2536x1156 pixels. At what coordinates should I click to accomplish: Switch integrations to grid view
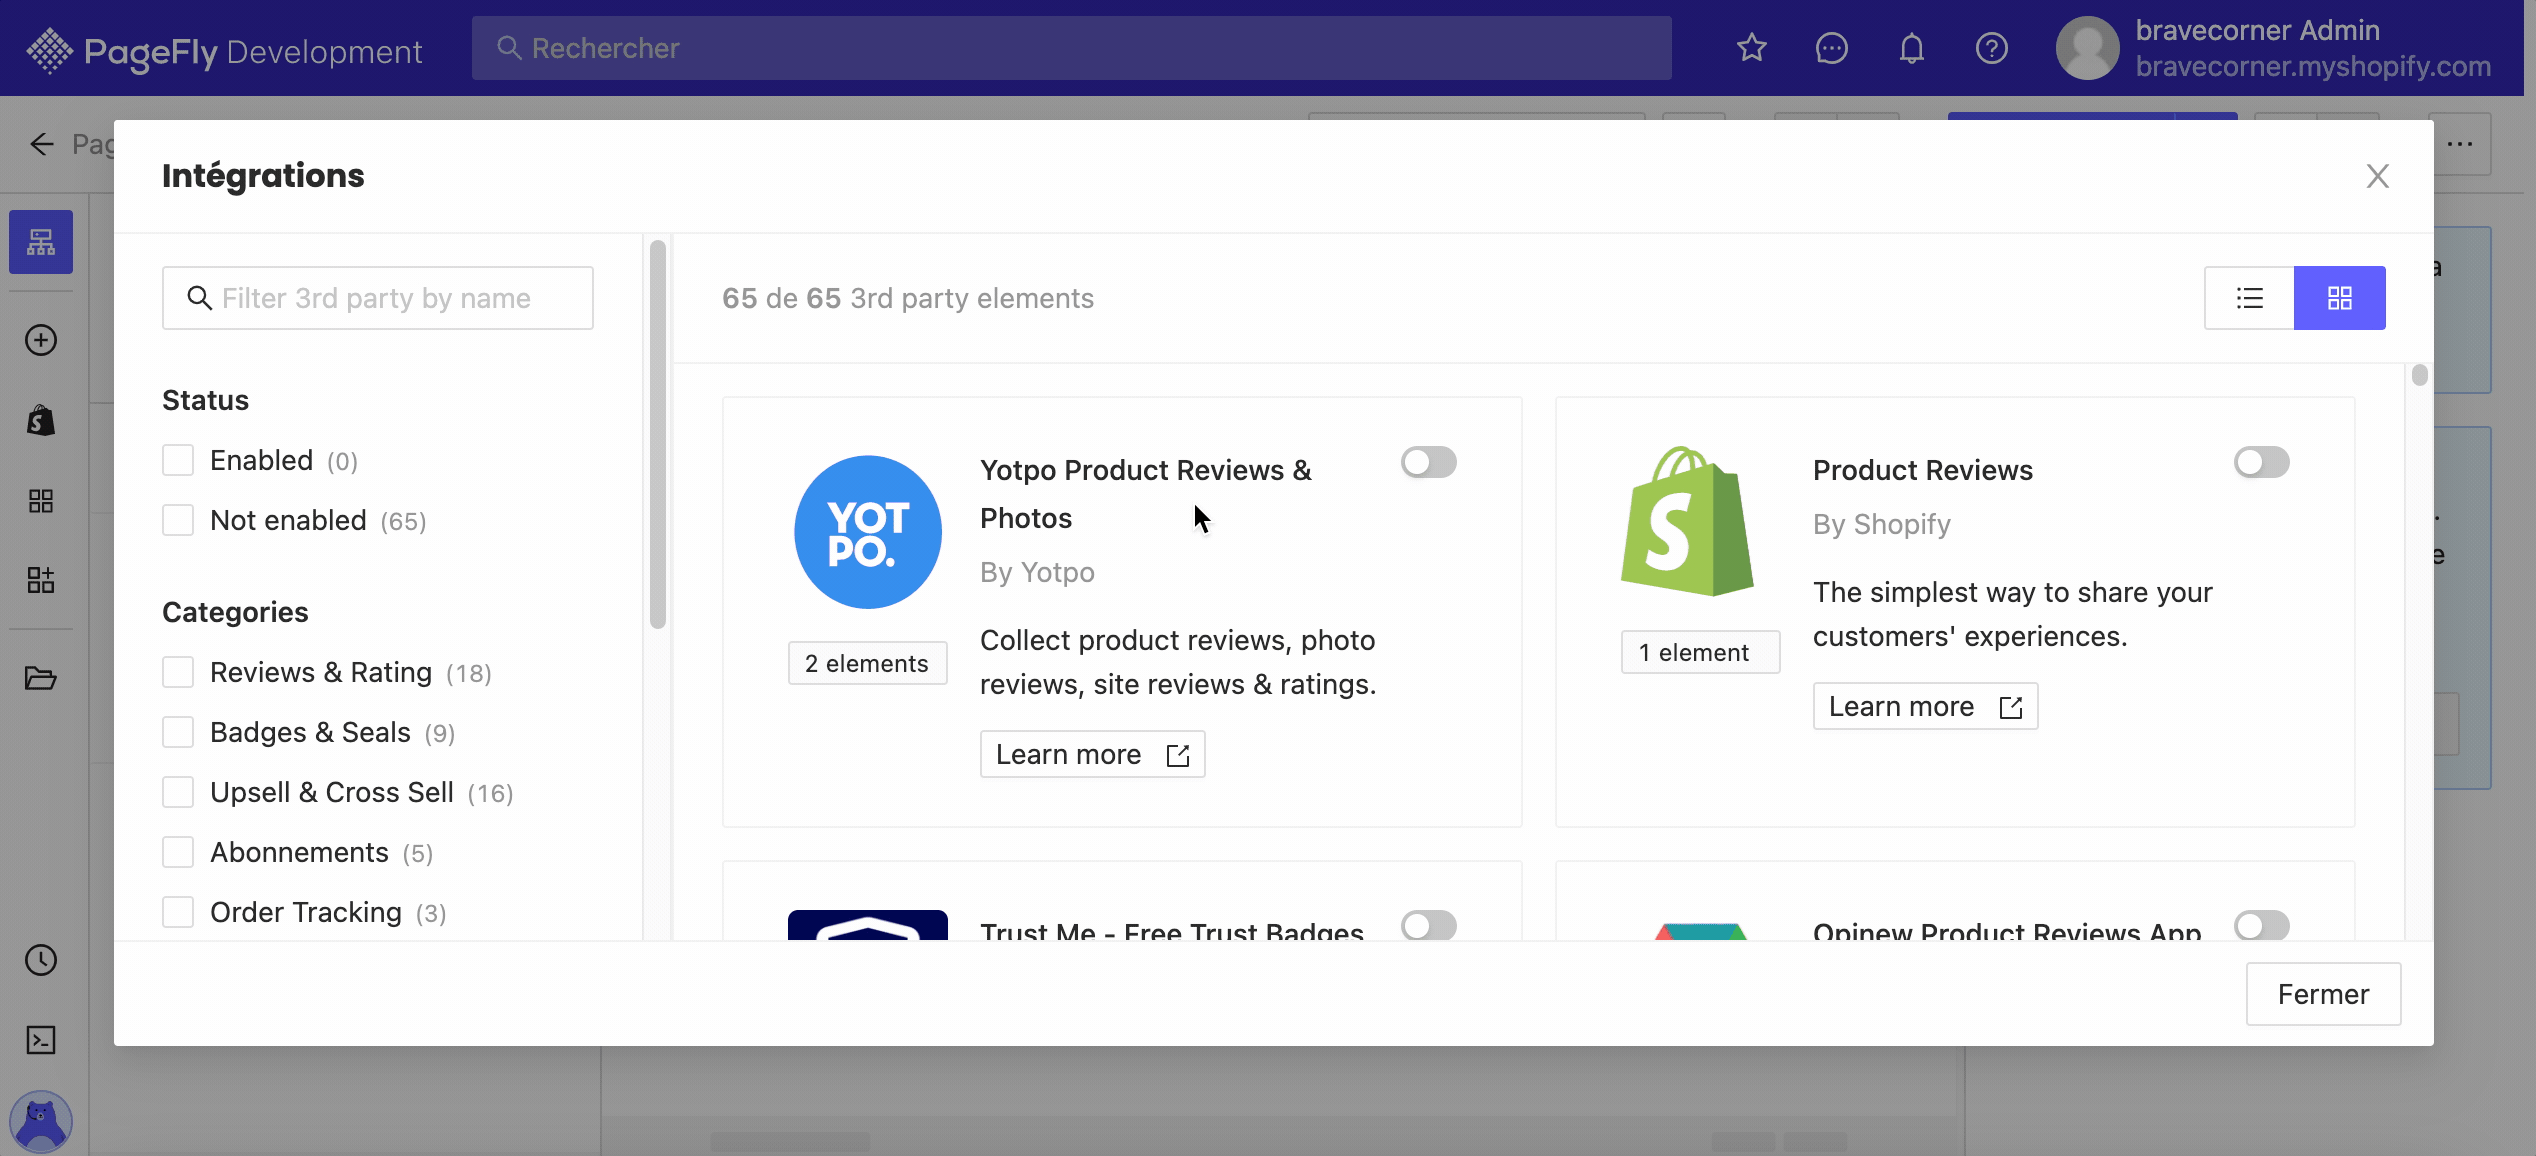(2339, 298)
